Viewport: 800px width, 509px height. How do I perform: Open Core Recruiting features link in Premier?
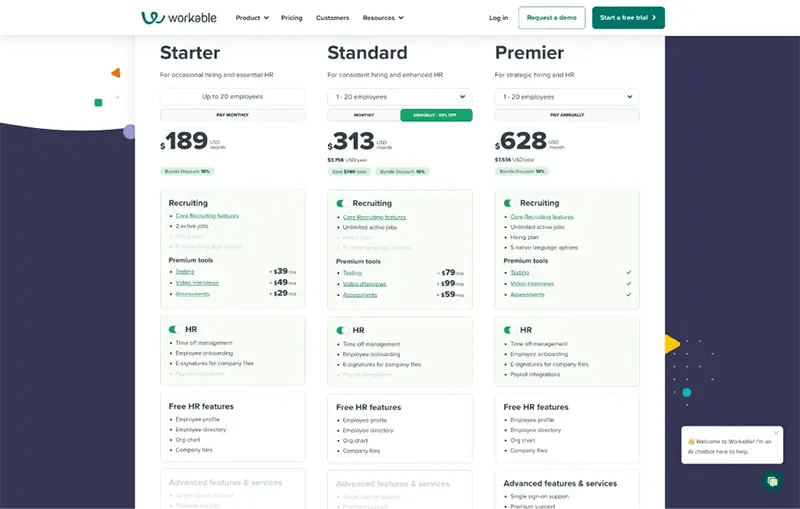click(542, 217)
